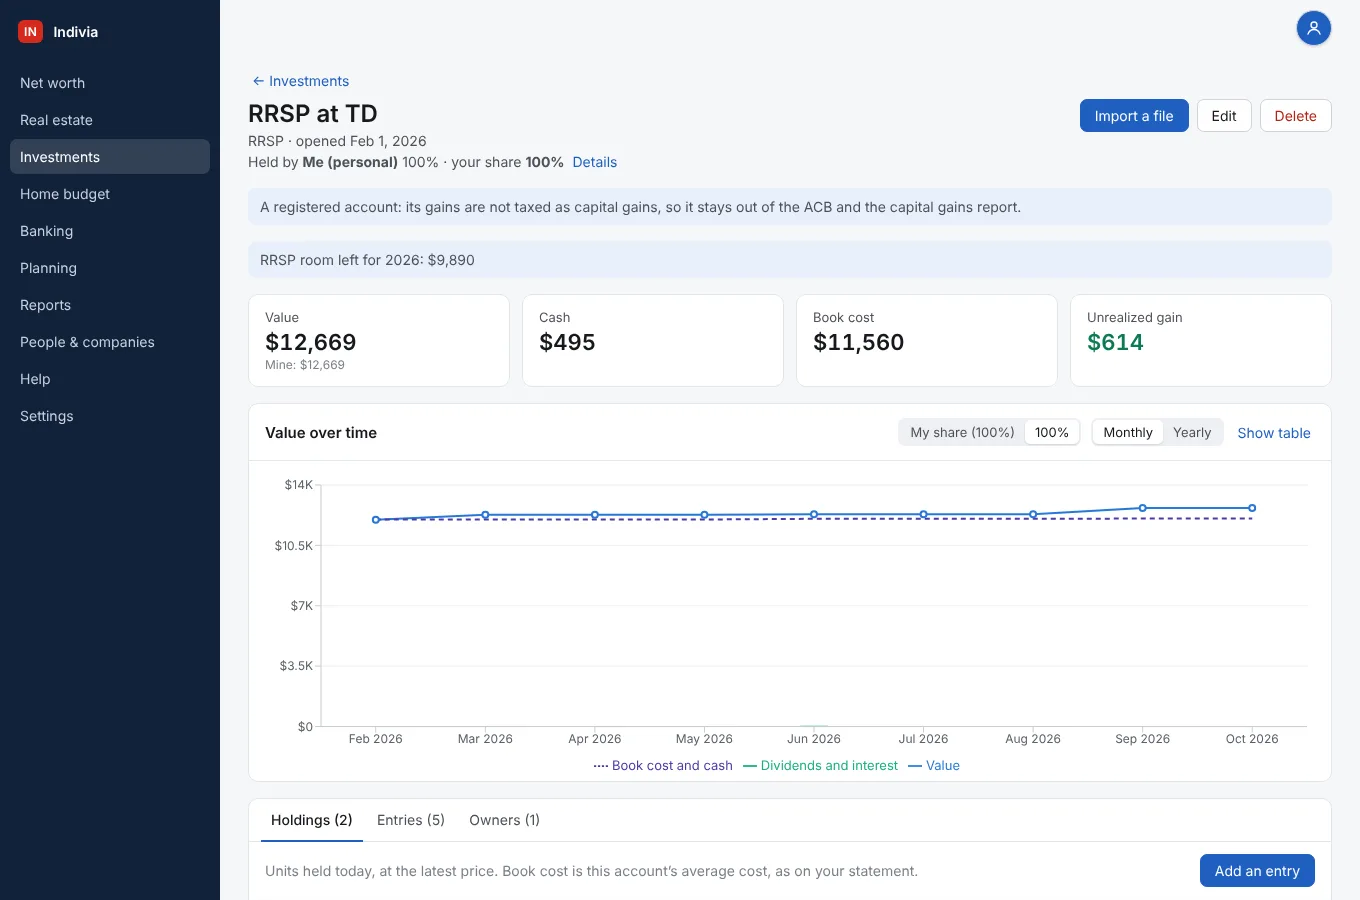Select the Oct 2026 chart data point
1360x900 pixels.
(1252, 508)
